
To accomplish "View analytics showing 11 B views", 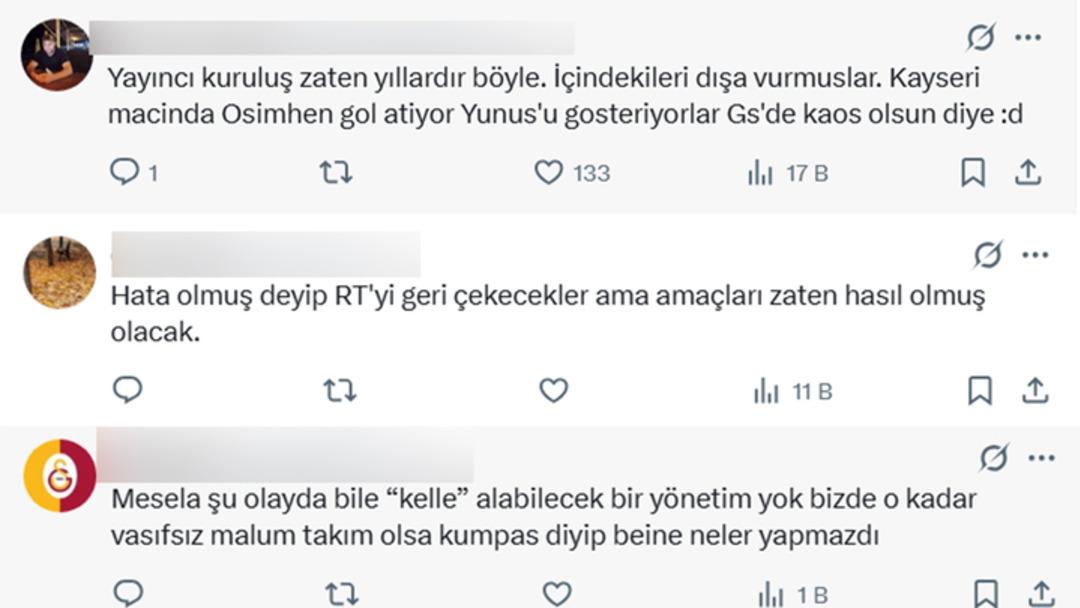I will point(766,391).
